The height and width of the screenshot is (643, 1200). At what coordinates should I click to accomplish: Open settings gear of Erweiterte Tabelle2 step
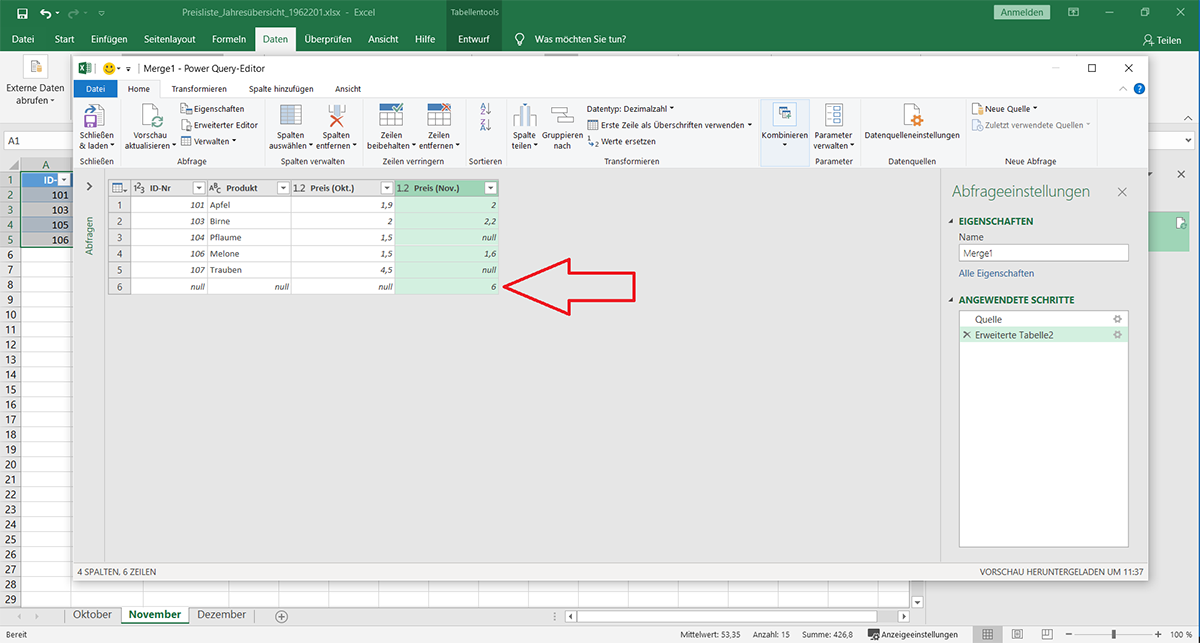1118,335
